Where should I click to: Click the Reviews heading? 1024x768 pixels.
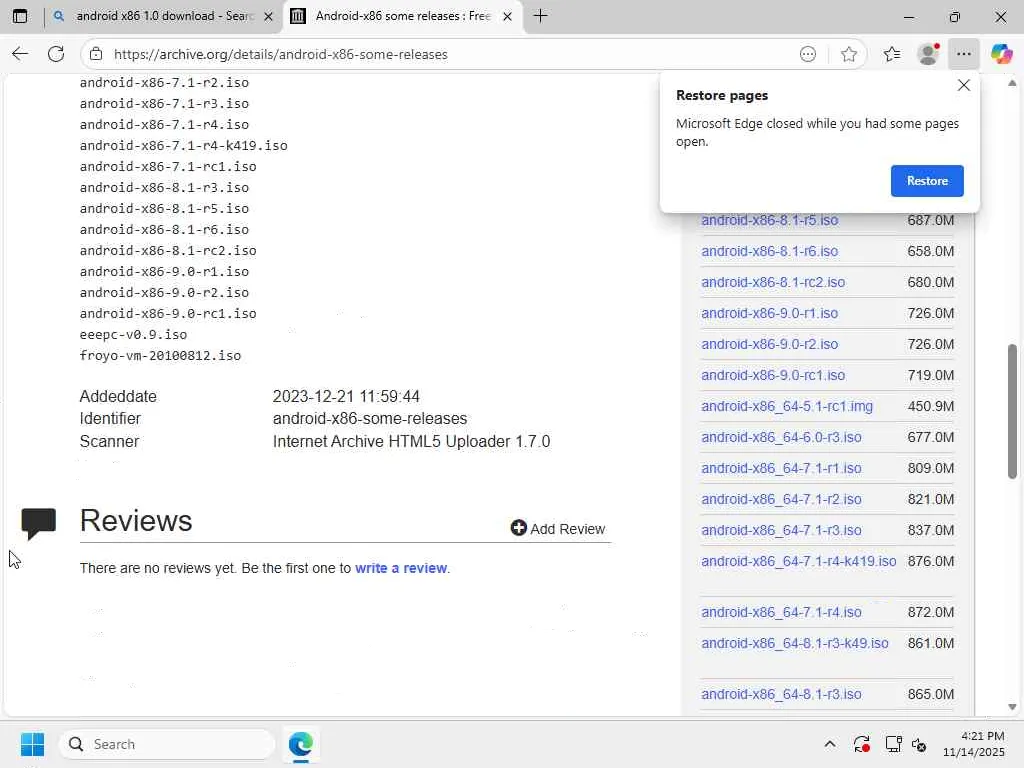(x=136, y=520)
